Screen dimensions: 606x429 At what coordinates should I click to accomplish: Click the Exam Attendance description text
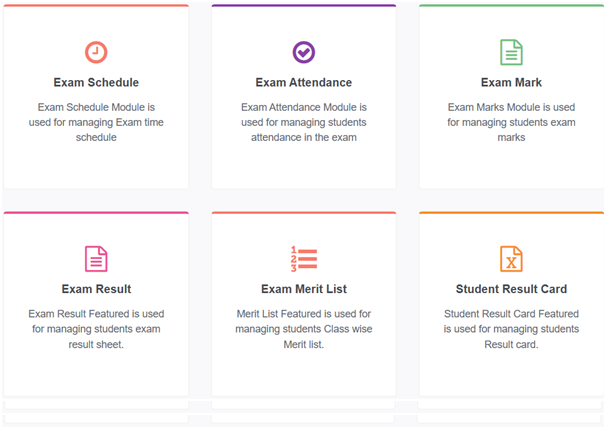(304, 122)
